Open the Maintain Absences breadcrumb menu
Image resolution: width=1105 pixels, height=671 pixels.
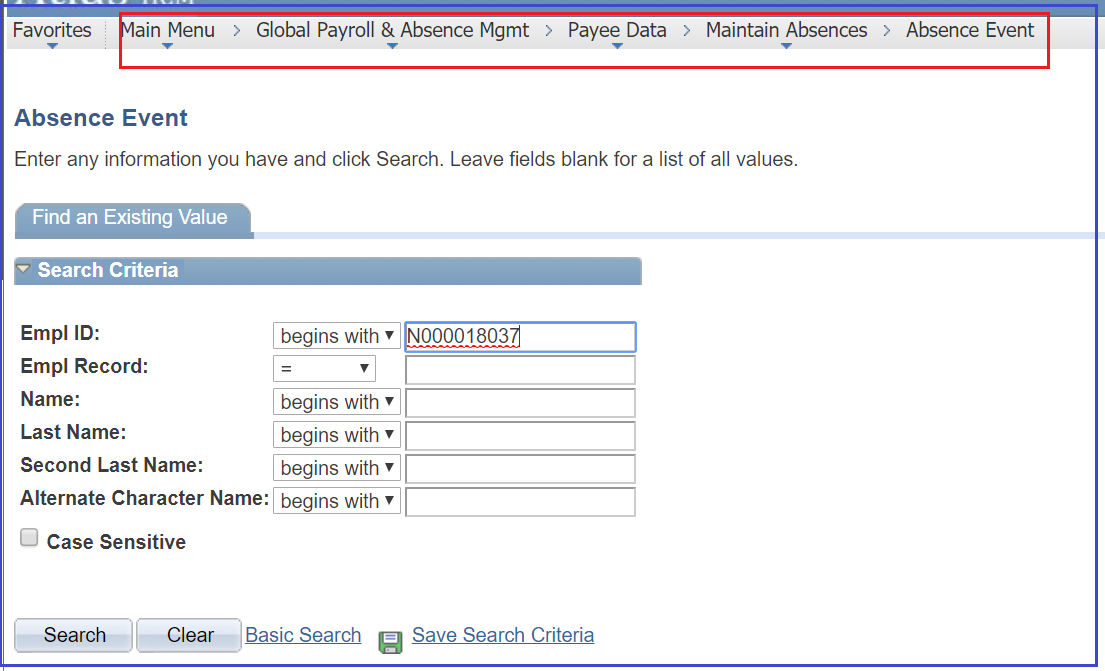click(786, 30)
